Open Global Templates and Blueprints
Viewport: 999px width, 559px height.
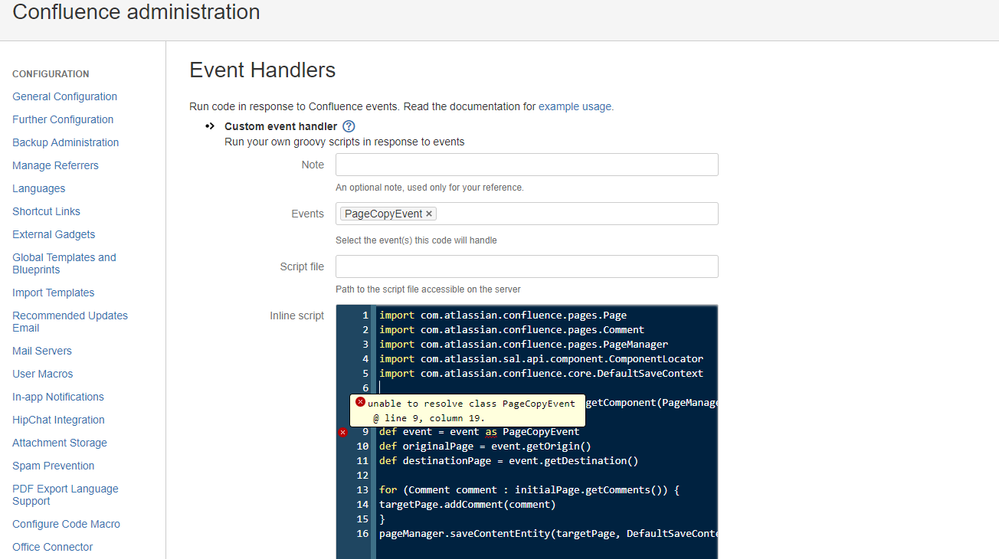tap(64, 263)
